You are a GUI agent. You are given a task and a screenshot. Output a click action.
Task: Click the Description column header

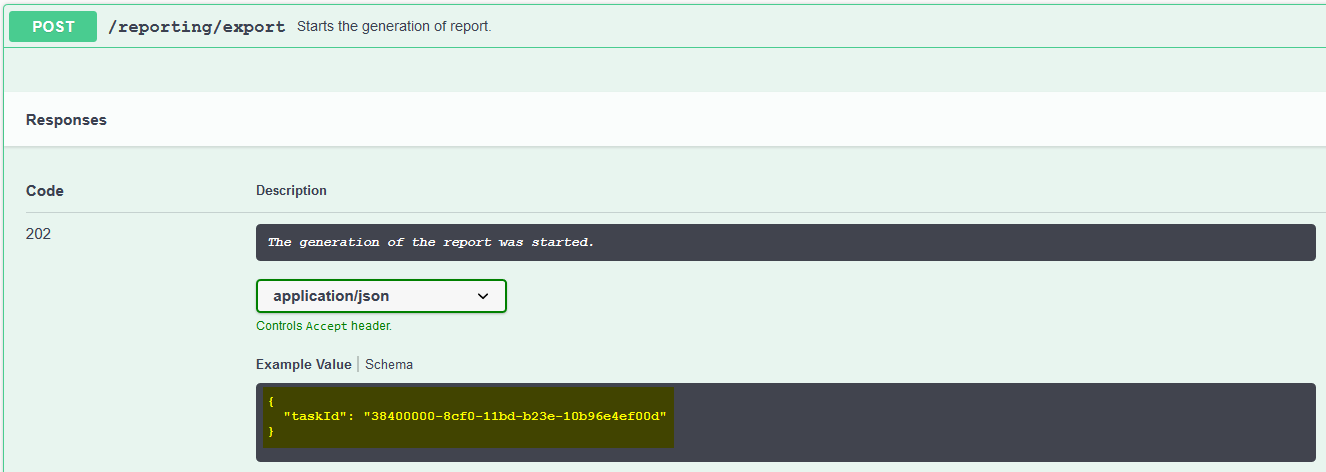coord(291,190)
